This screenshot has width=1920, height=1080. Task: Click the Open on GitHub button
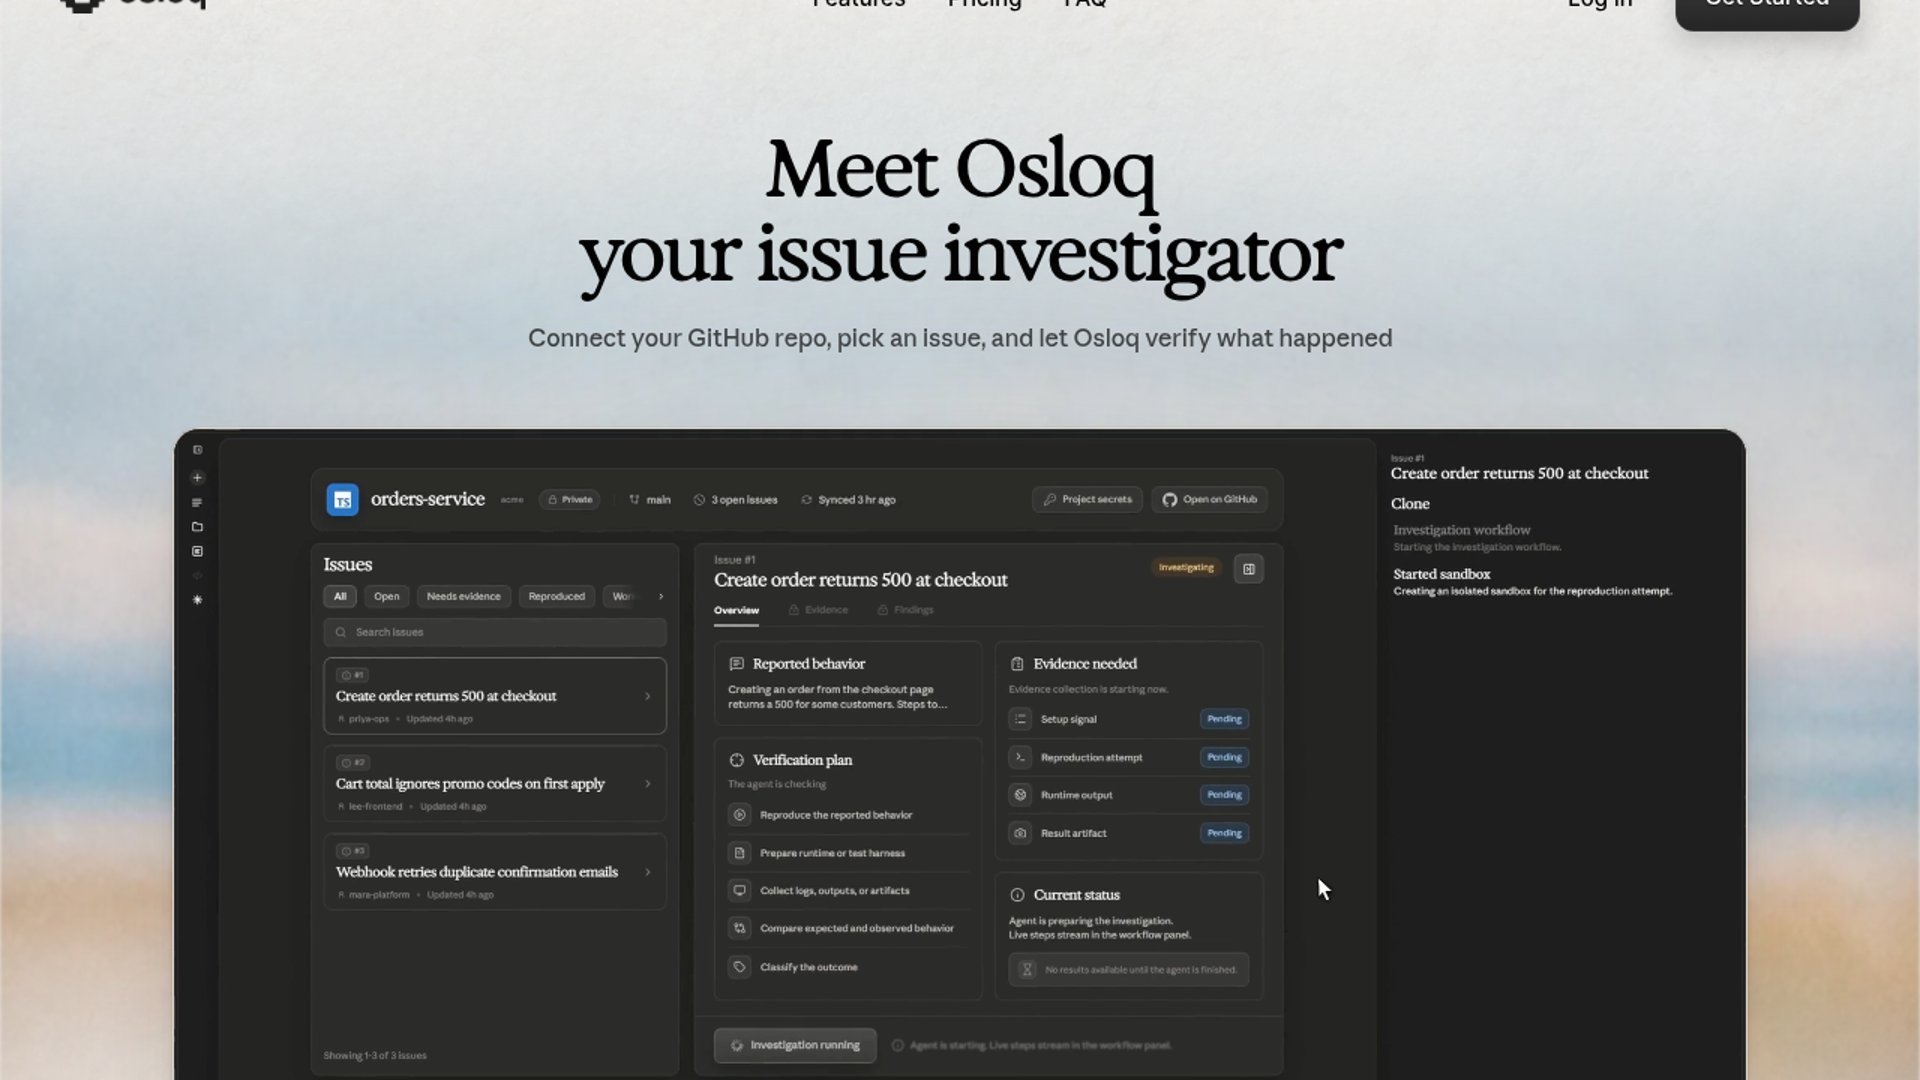coord(1210,499)
